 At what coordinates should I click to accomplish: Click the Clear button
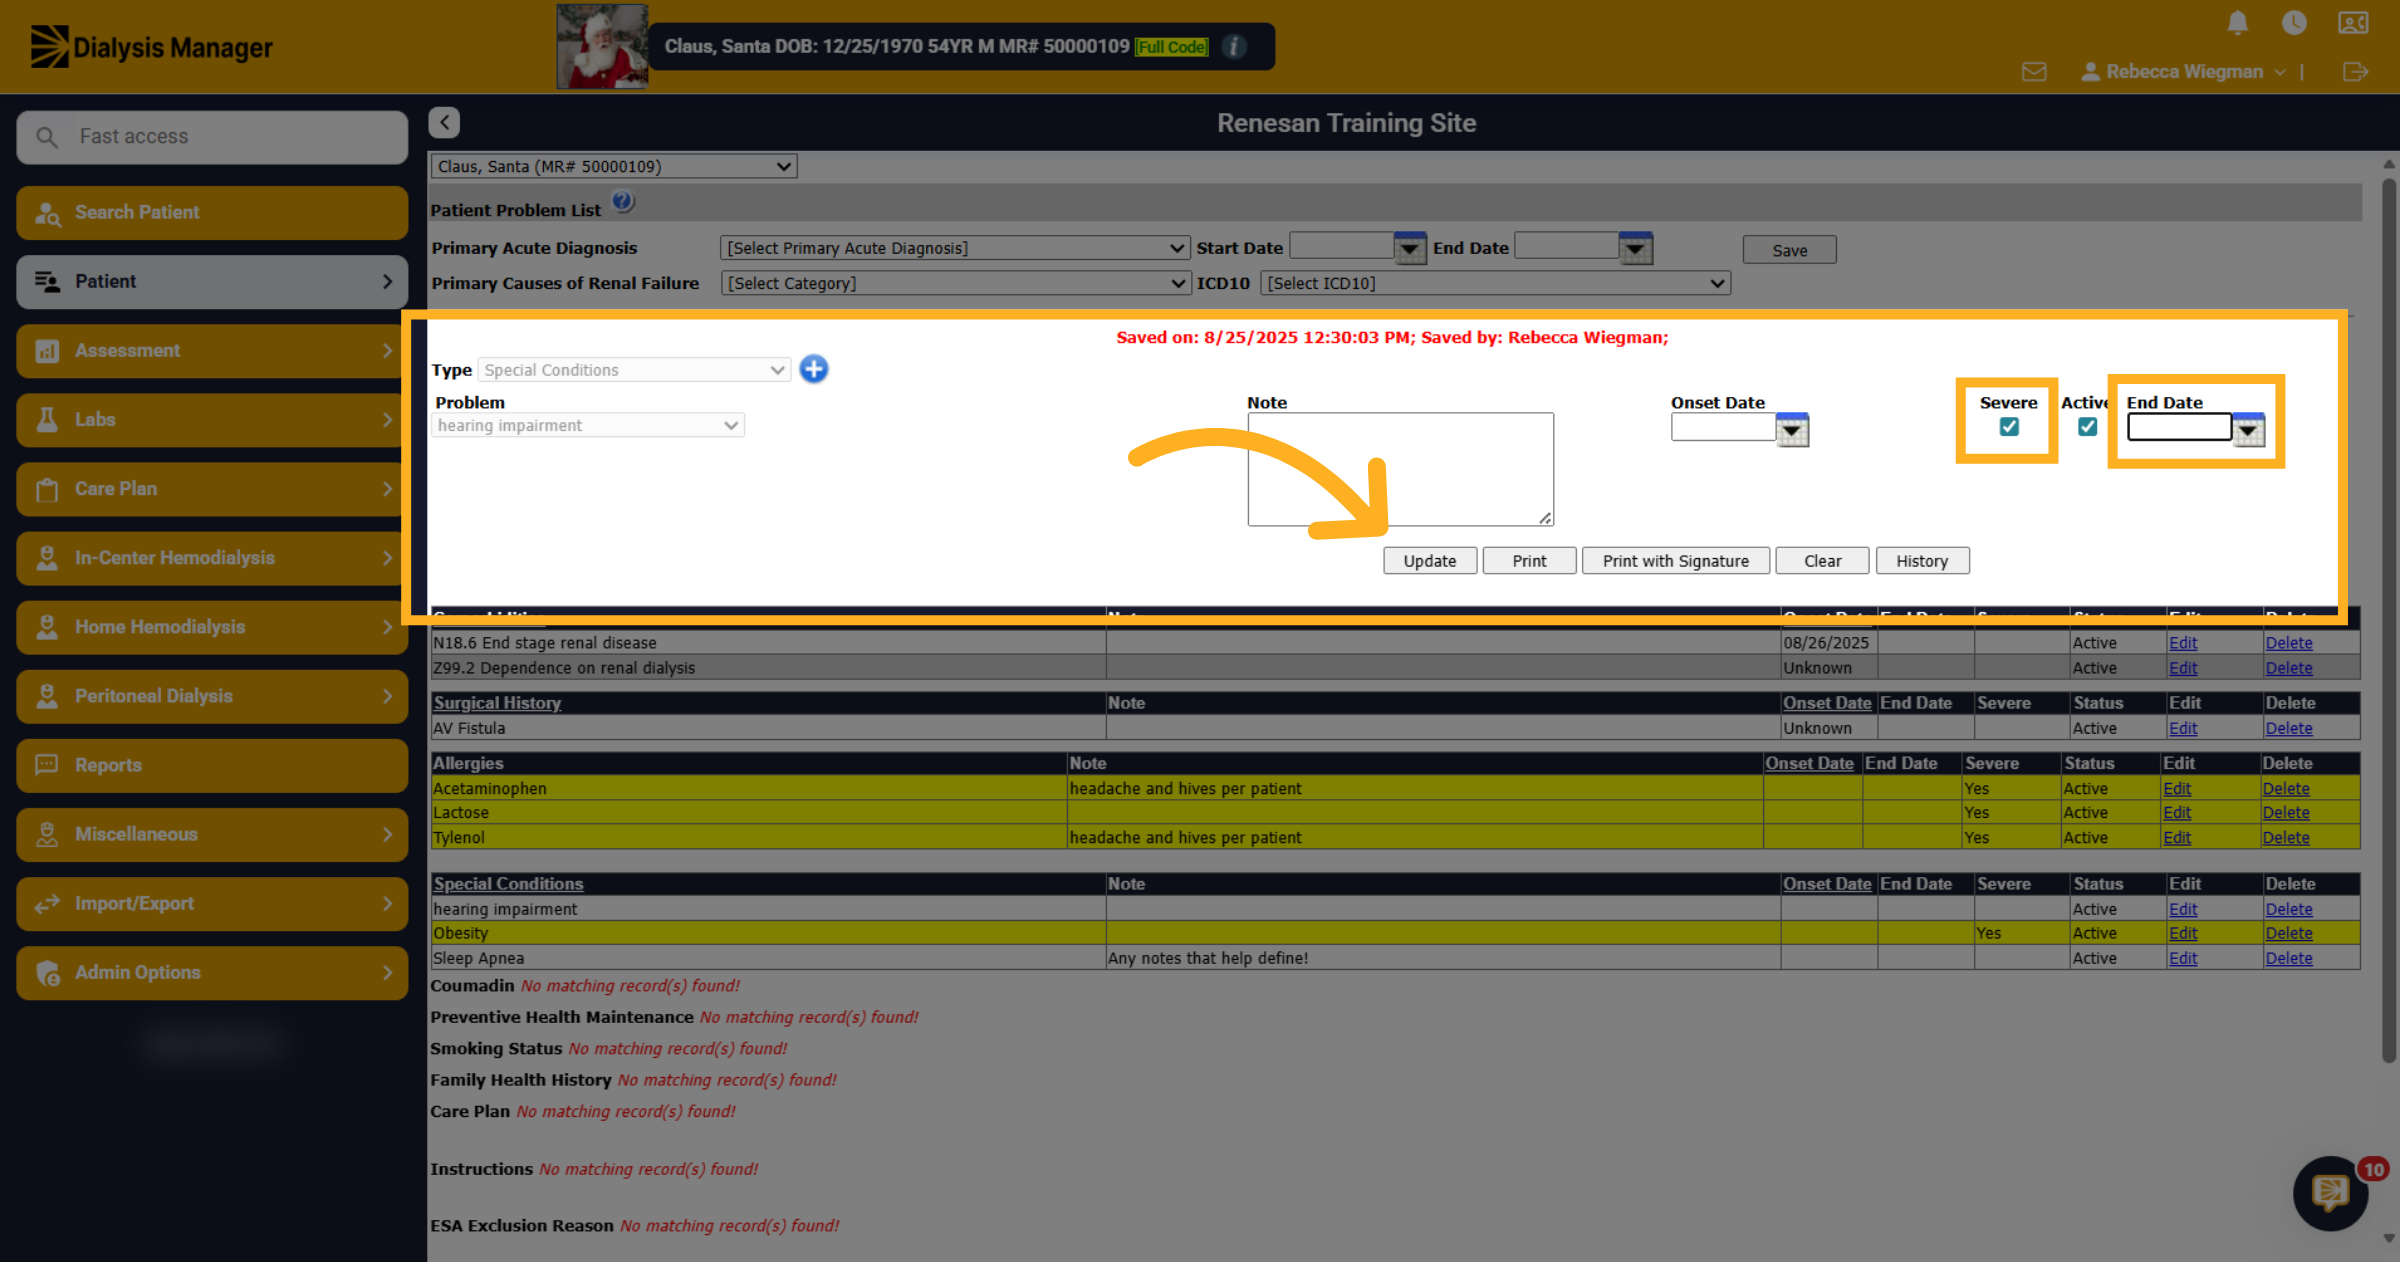(1822, 561)
